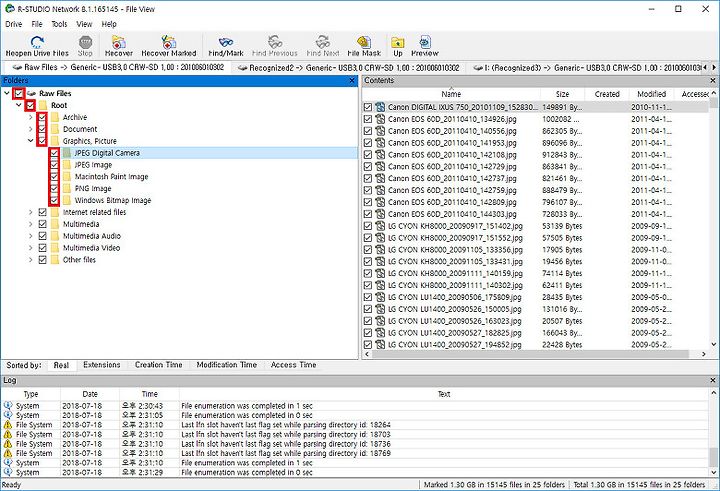
Task: Expand the Archive folder node
Action: 31,117
